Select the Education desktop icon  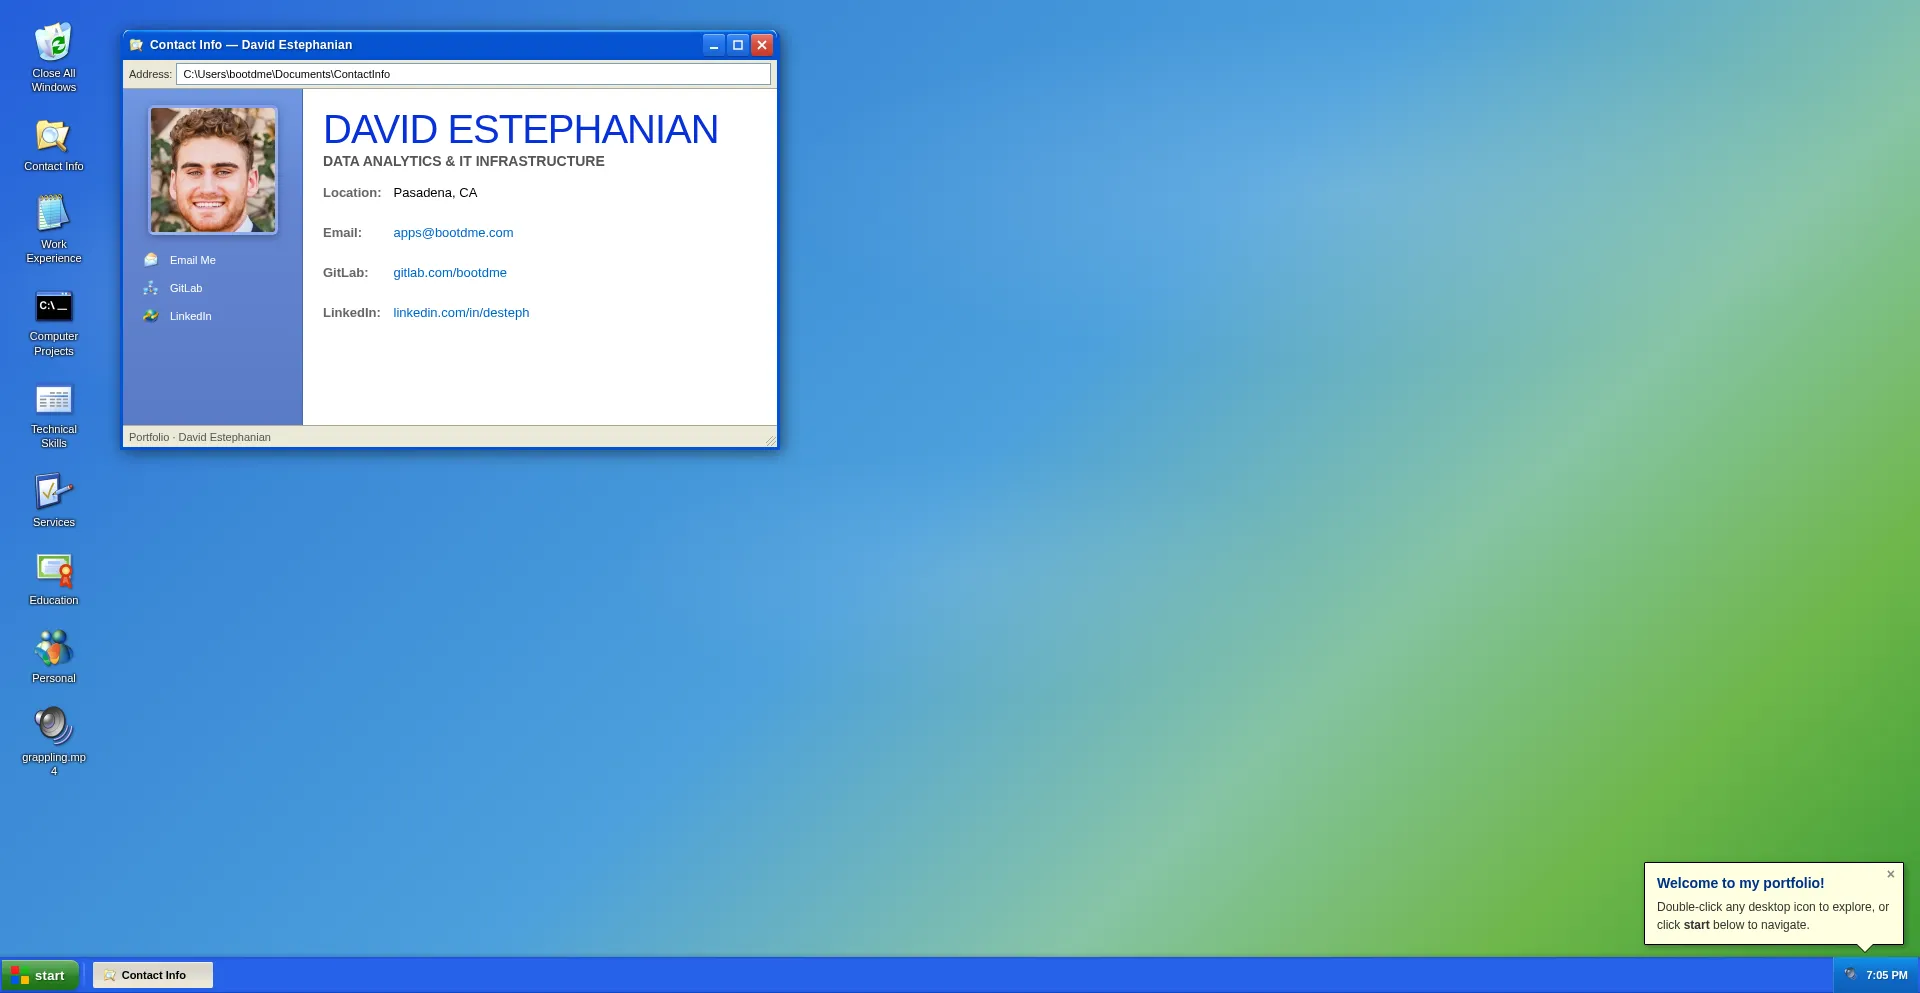(54, 579)
